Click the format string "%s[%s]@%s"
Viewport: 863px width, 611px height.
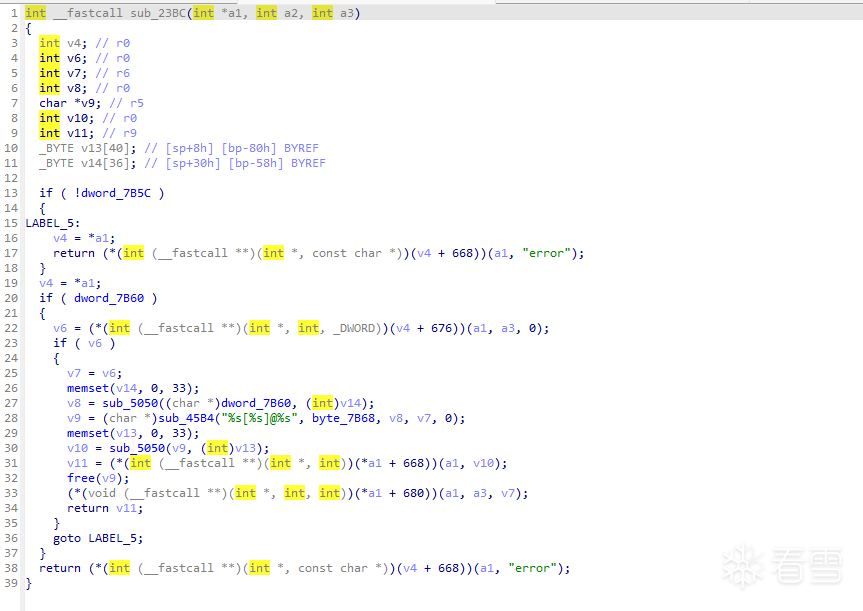(x=259, y=418)
